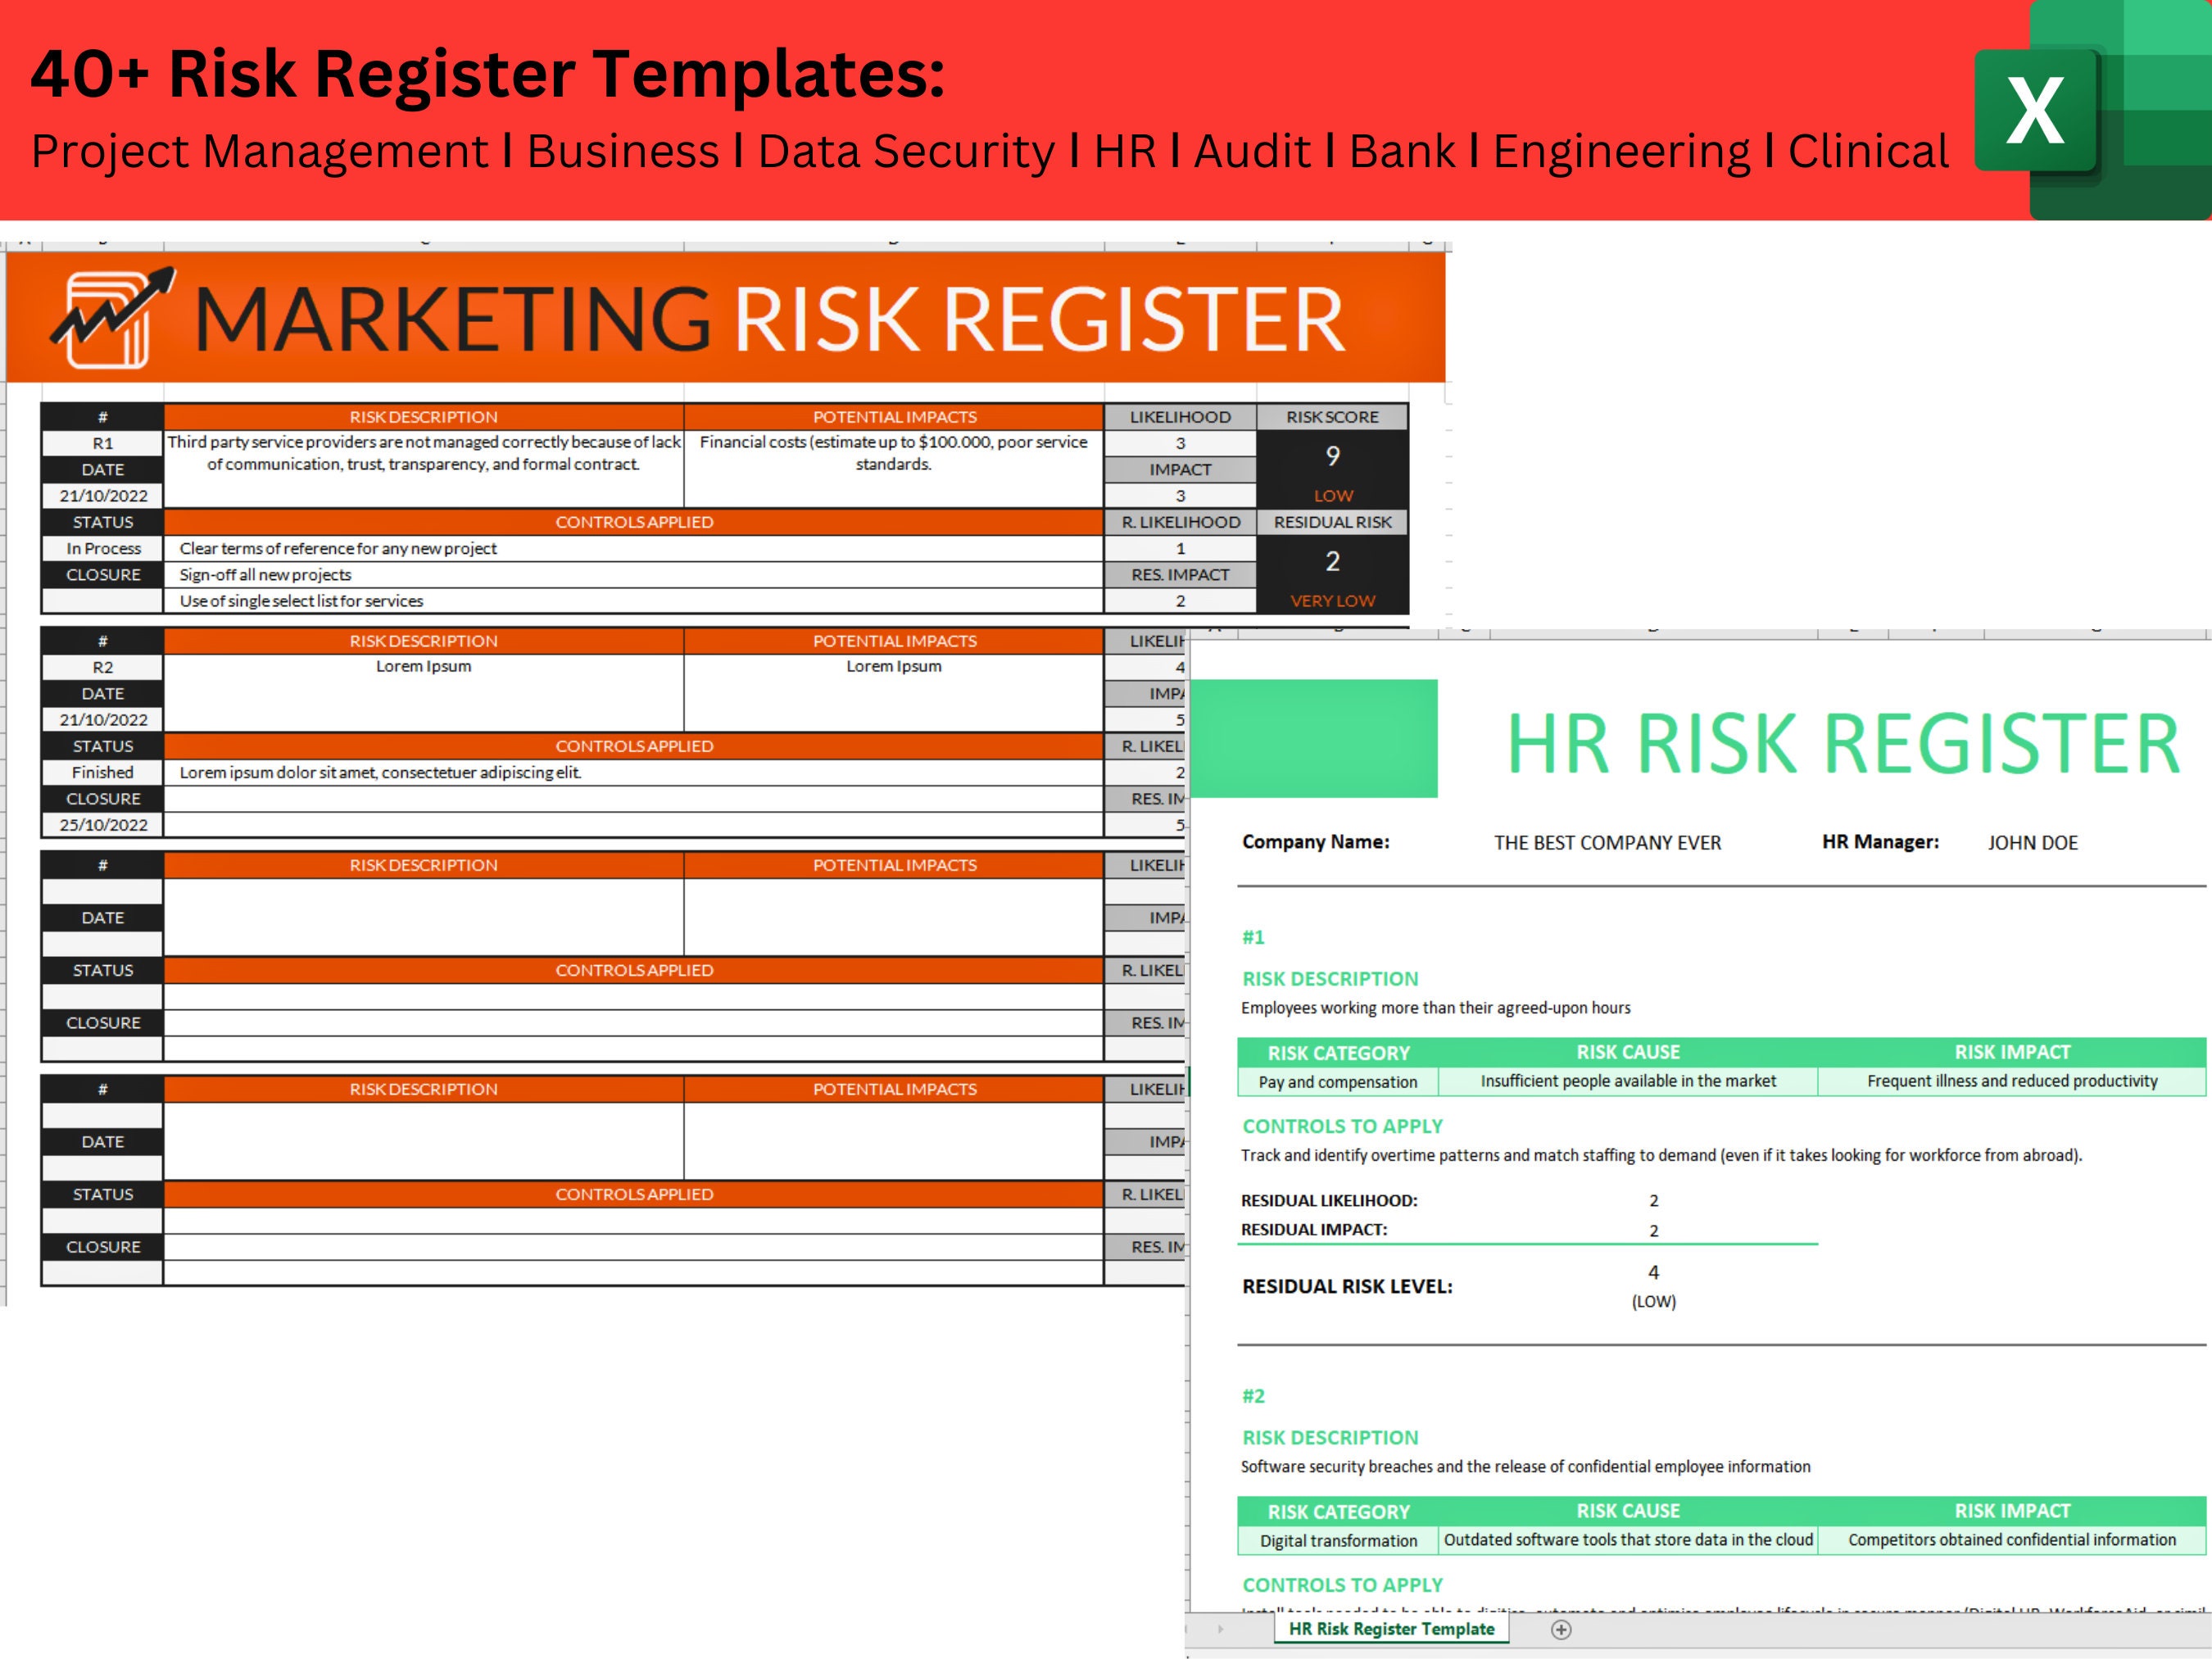This screenshot has height=1659, width=2212.
Task: Select the R1 IMPACT header cell
Action: (x=1180, y=469)
